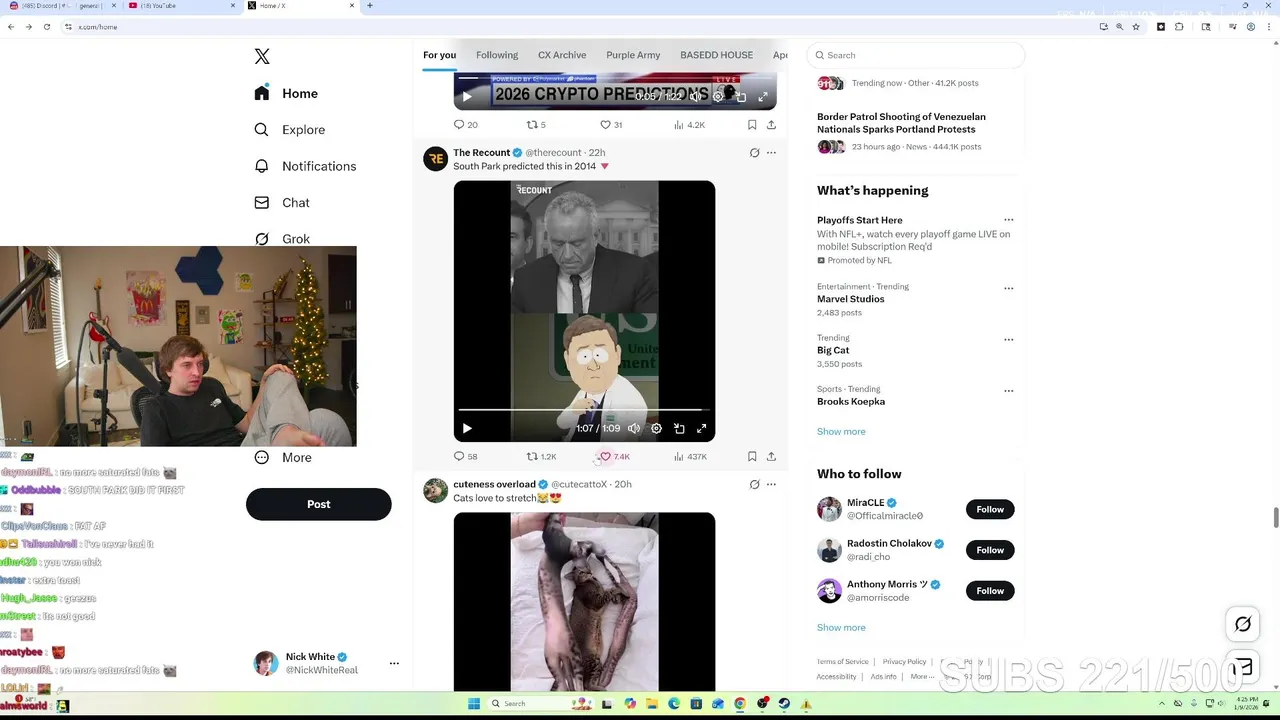
Task: Enter fullscreen on the South Park video
Action: [702, 429]
